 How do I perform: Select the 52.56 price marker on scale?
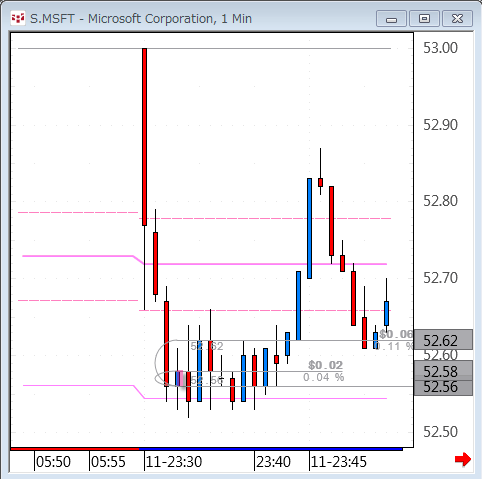(443, 387)
